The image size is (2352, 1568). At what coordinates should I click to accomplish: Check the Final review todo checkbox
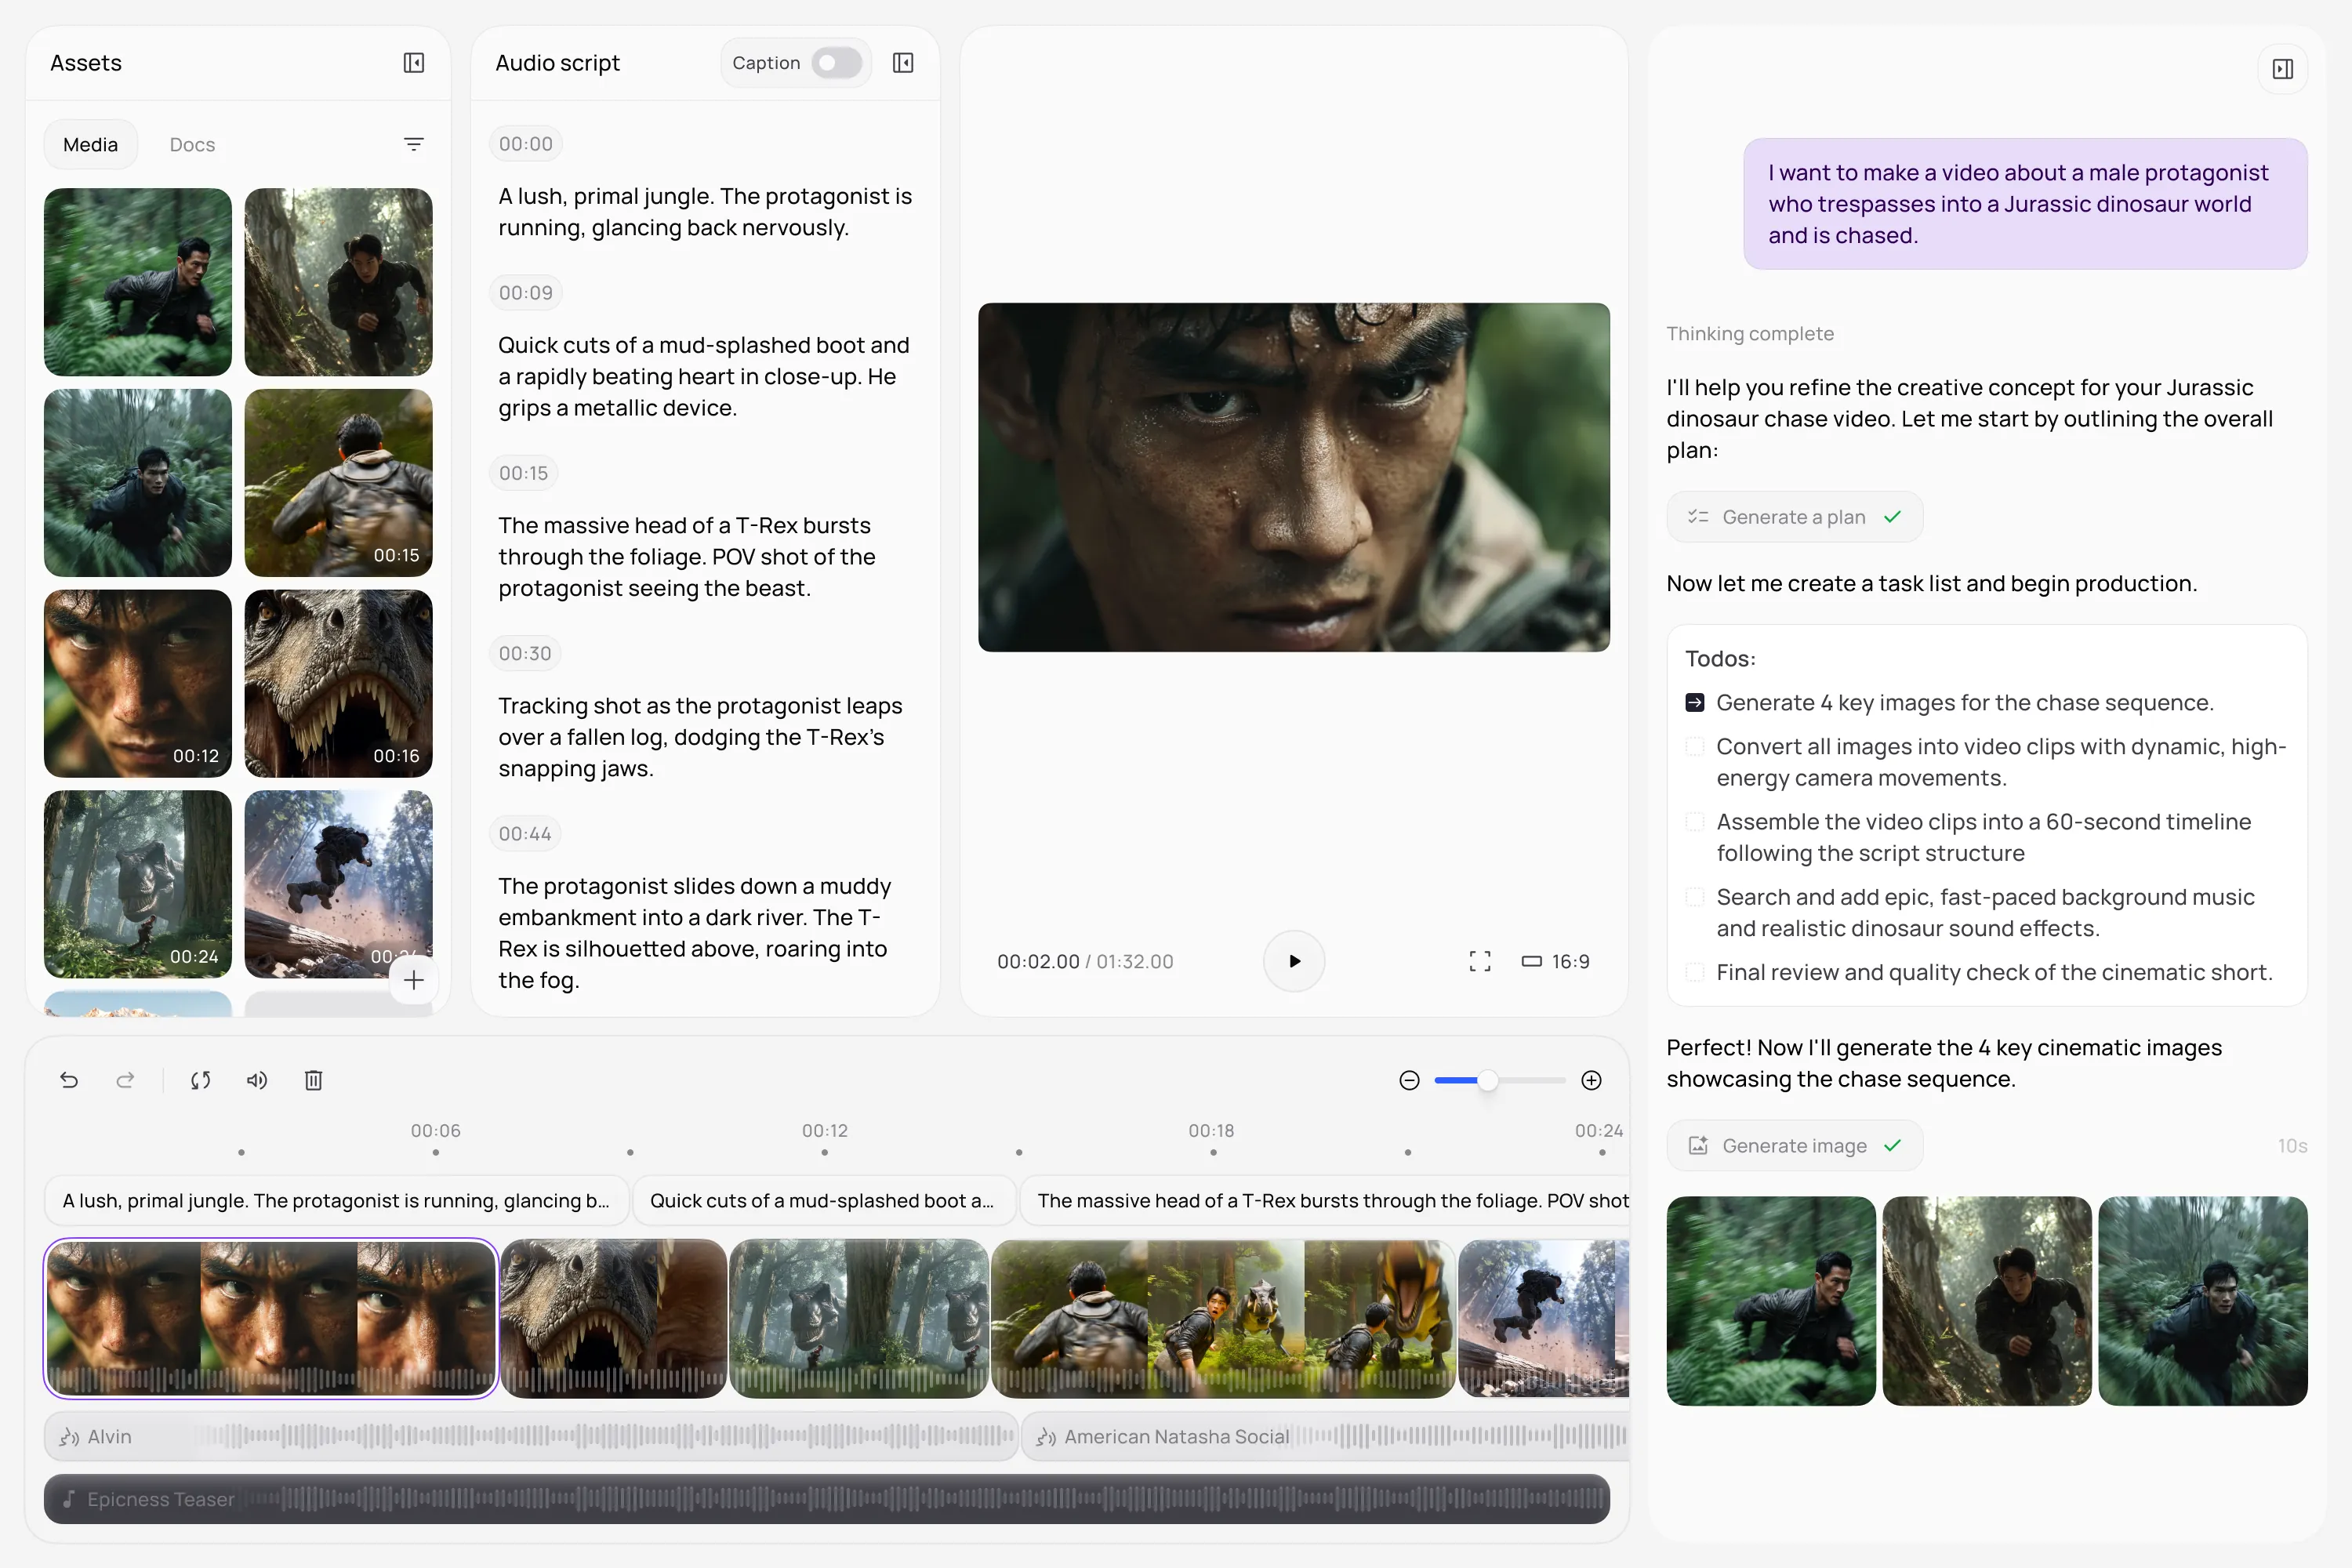tap(1695, 972)
